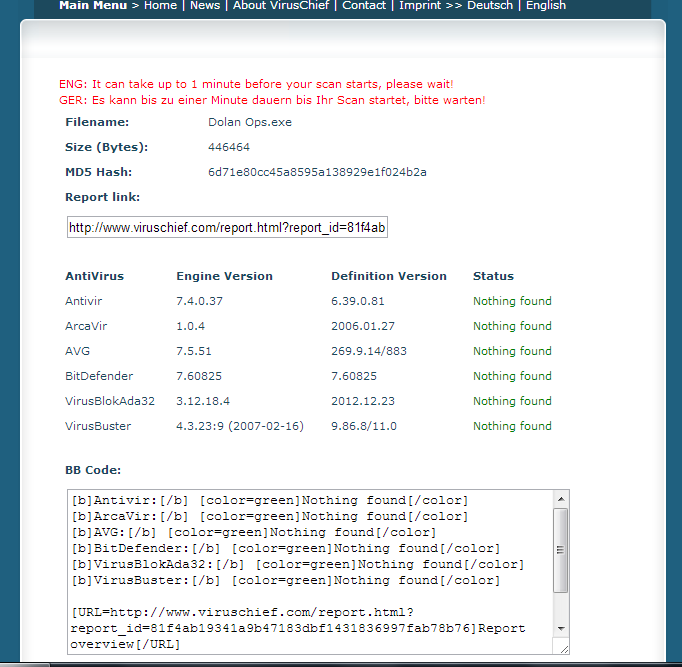Click engine version 7.5.51

tap(194, 351)
